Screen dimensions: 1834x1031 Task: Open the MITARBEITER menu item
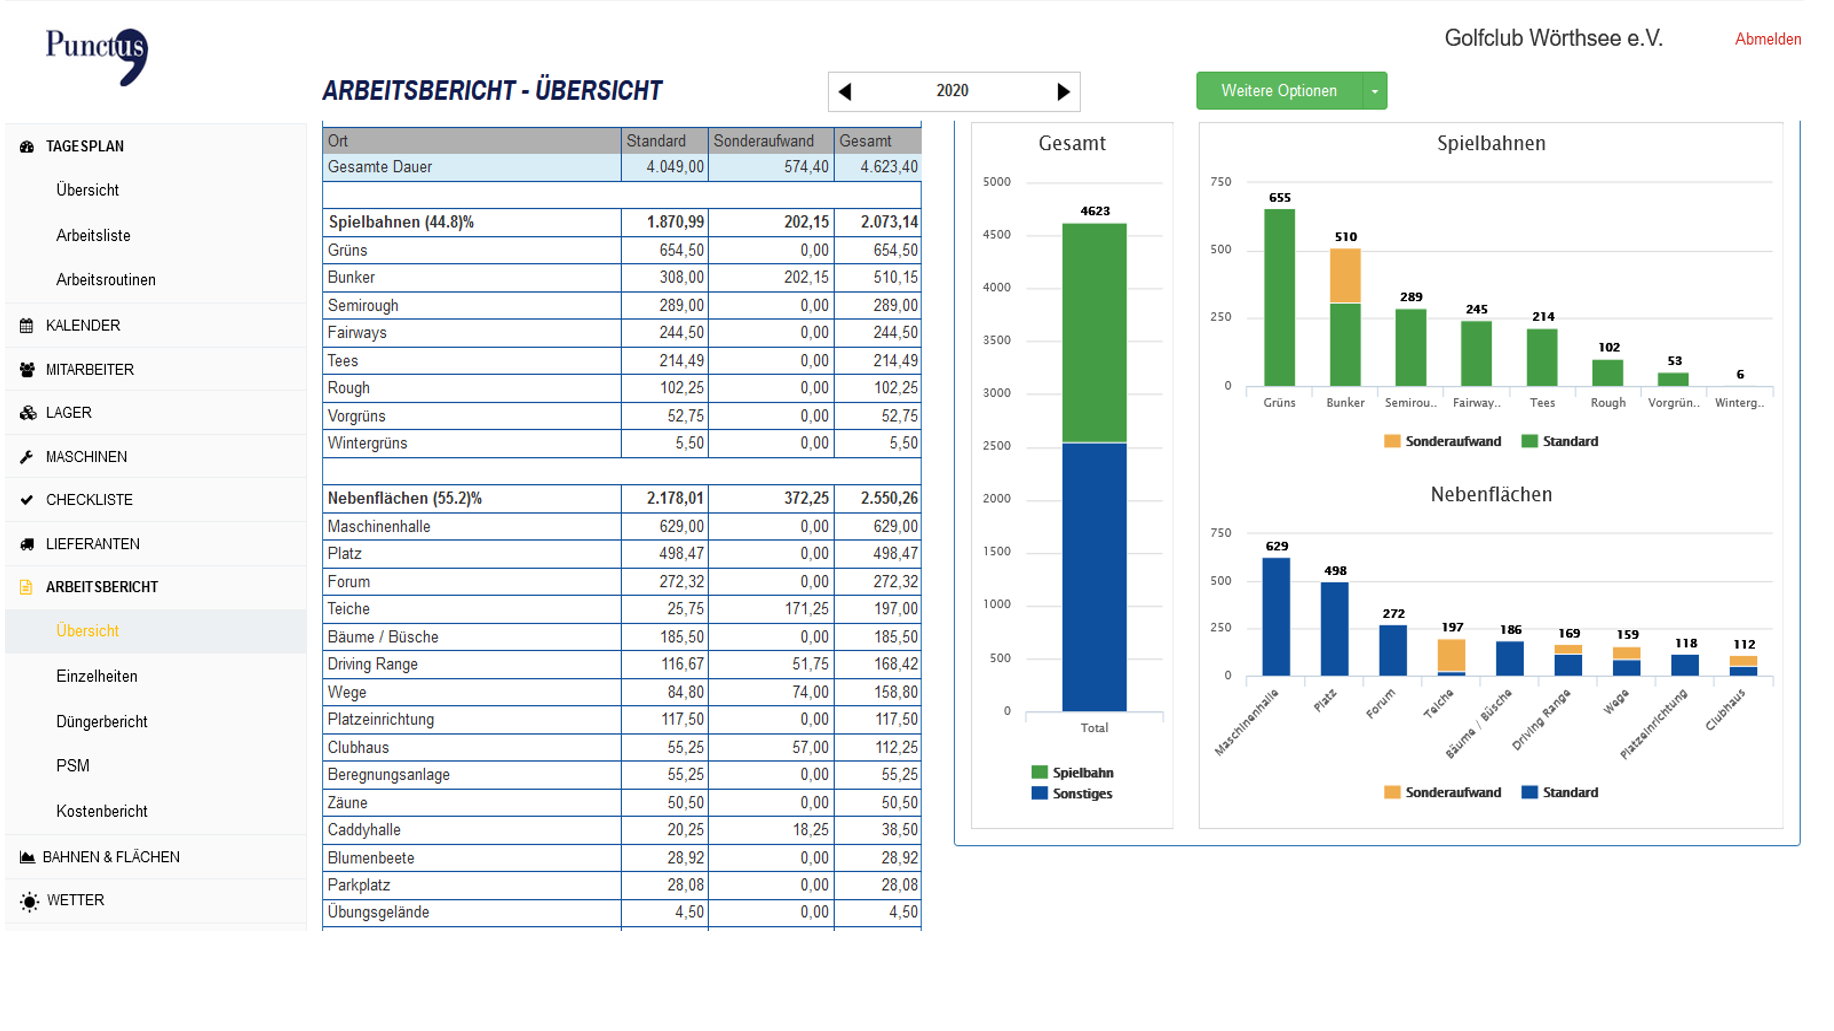pyautogui.click(x=90, y=370)
